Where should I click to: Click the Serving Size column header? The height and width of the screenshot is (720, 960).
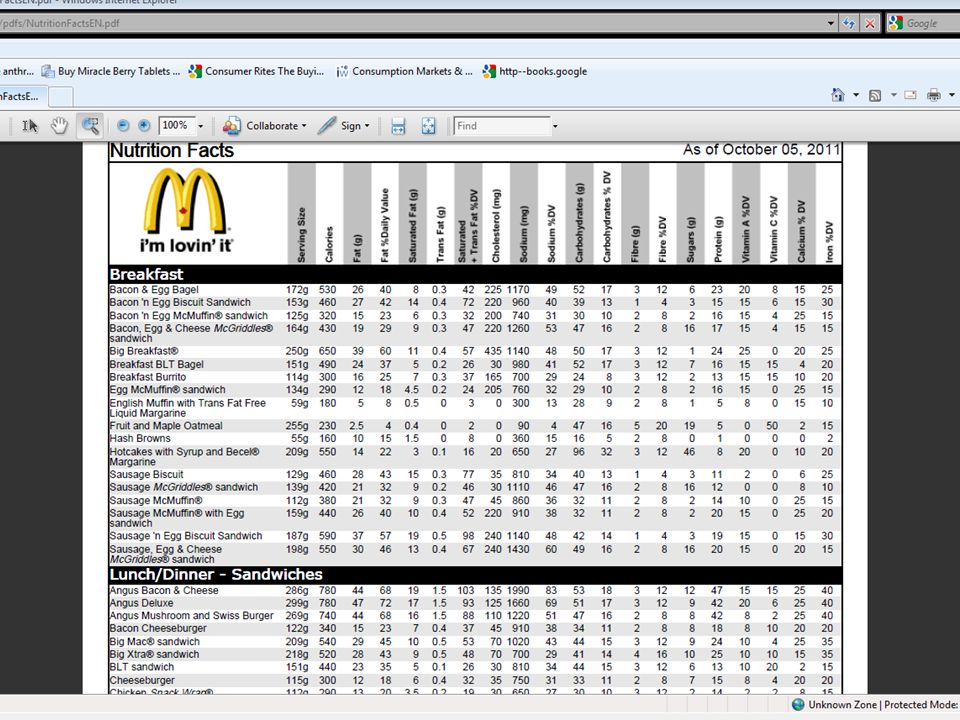coord(301,236)
